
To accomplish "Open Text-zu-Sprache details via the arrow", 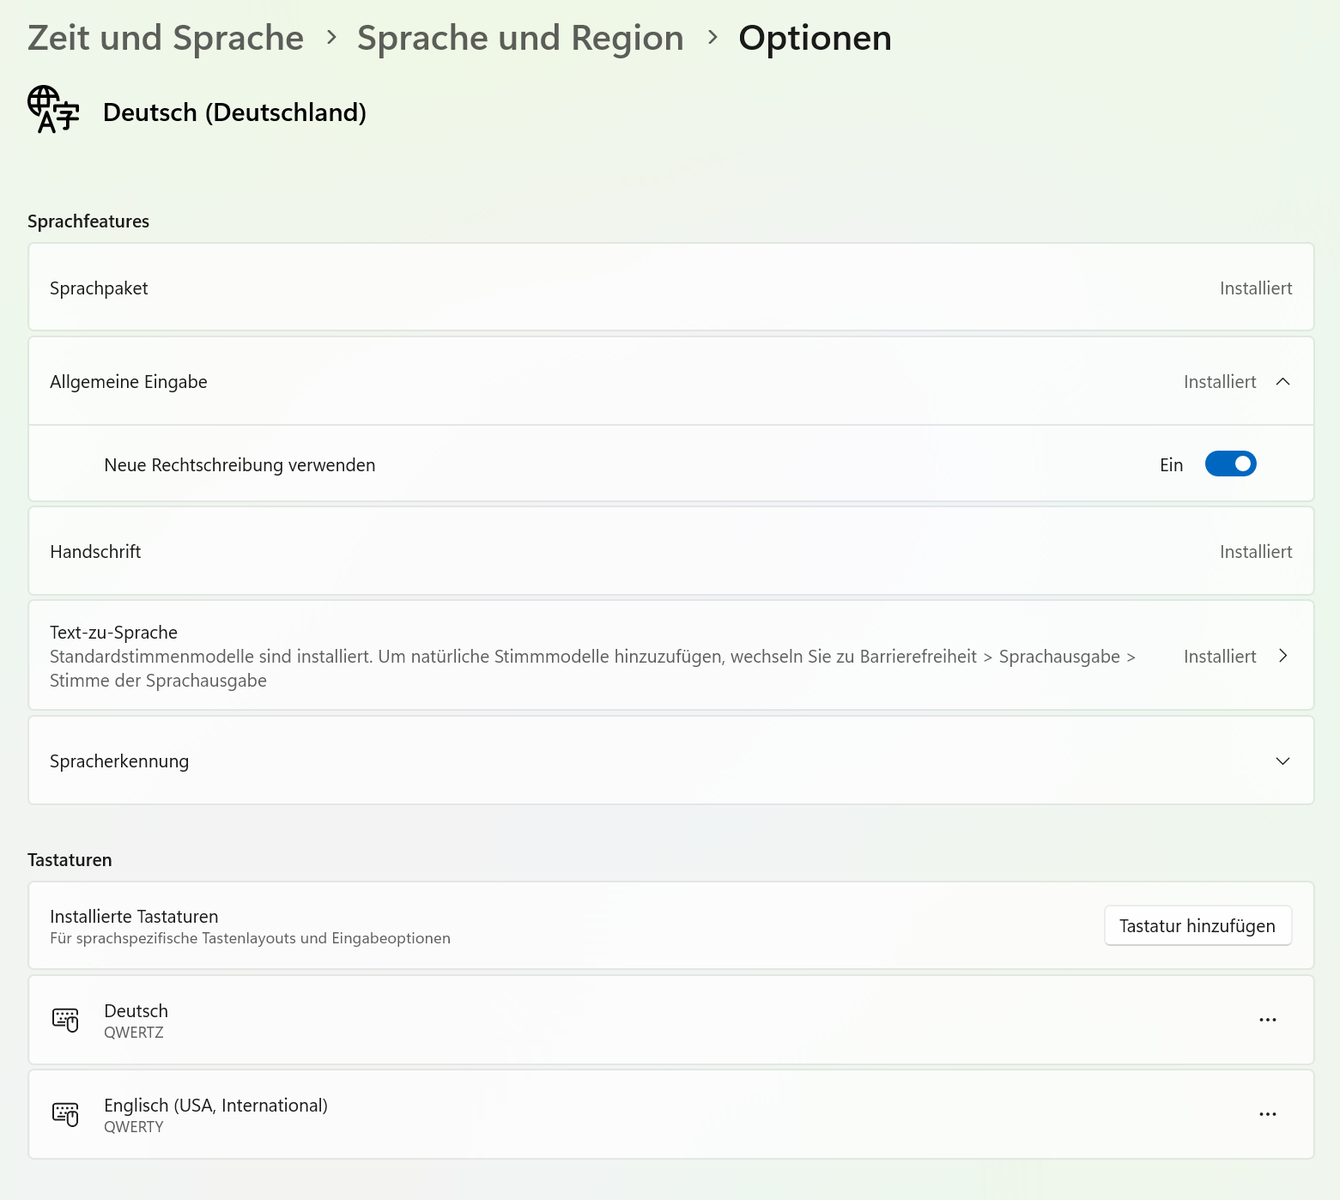I will 1283,656.
